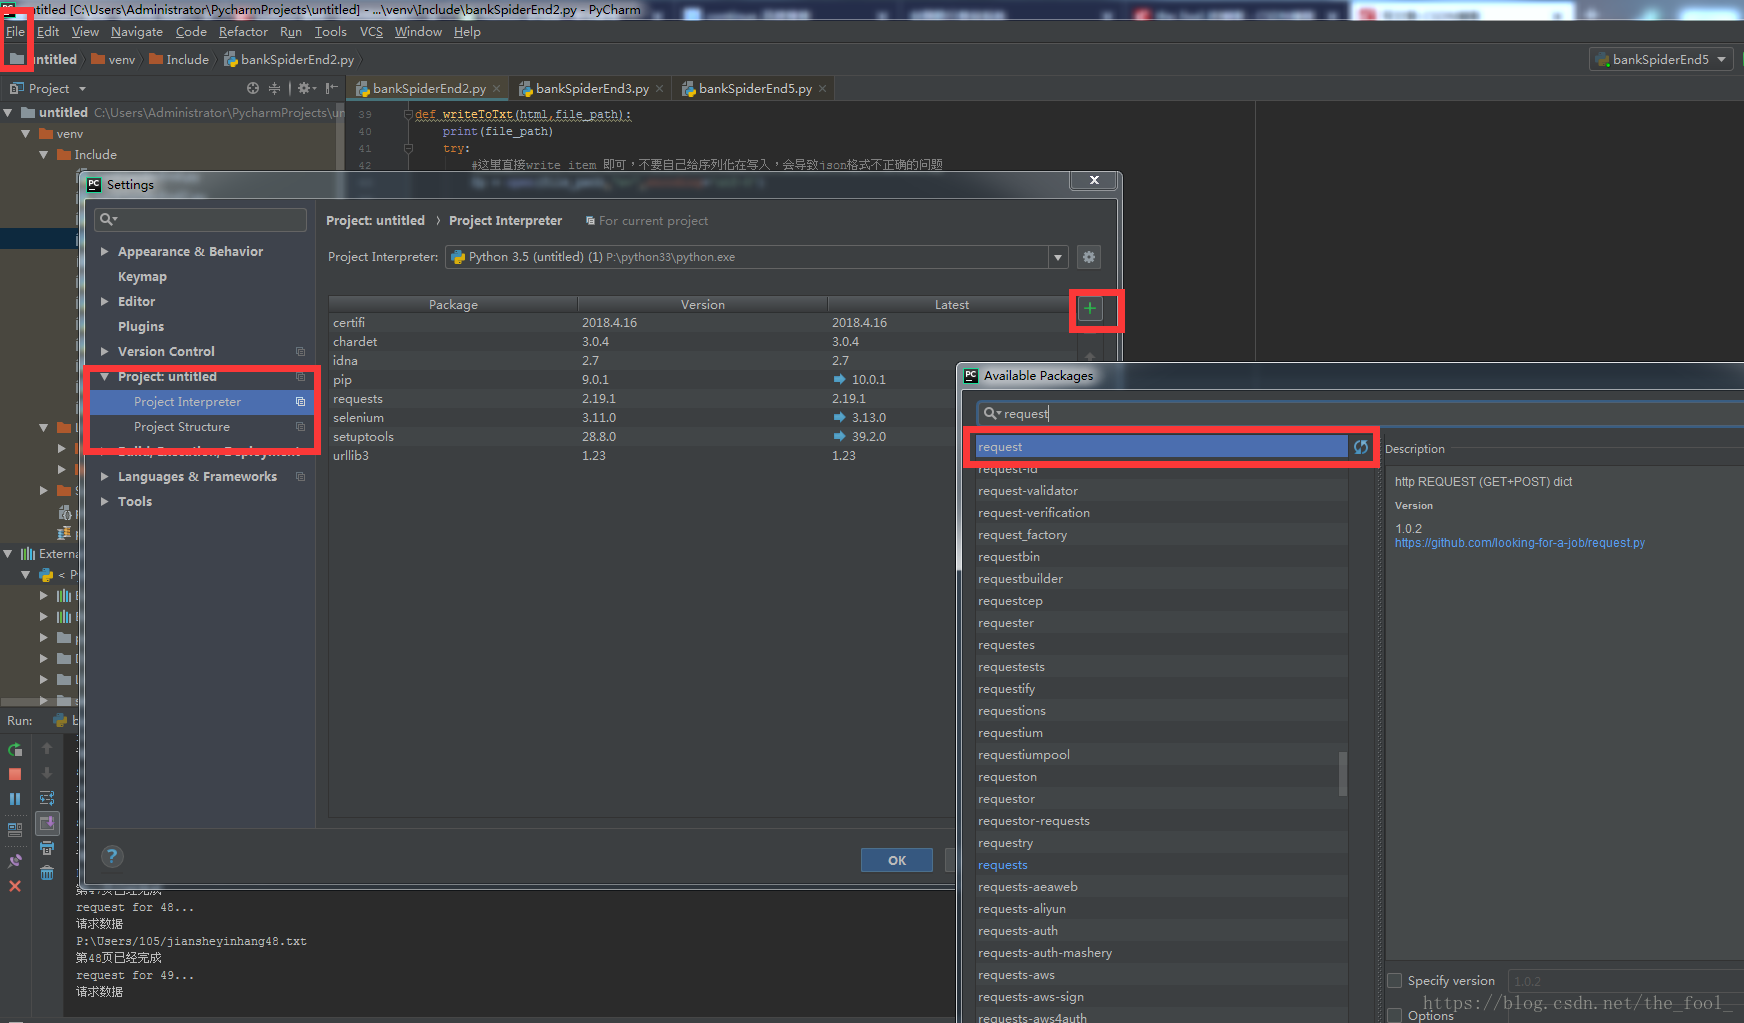The image size is (1744, 1023).
Task: Open the VCS menu
Action: (371, 32)
